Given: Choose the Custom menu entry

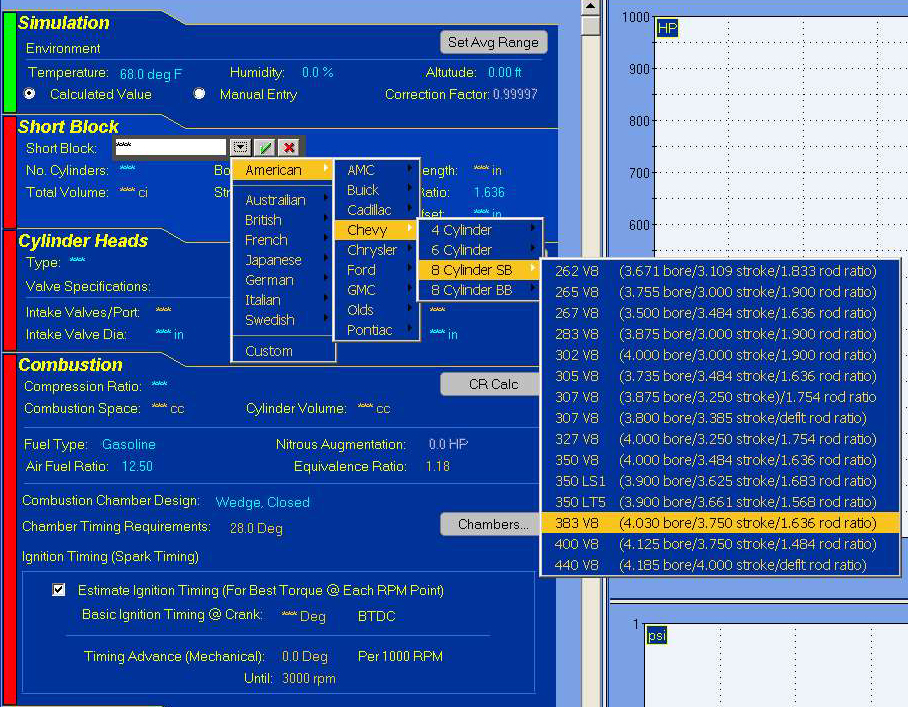Looking at the screenshot, I should coord(283,351).
